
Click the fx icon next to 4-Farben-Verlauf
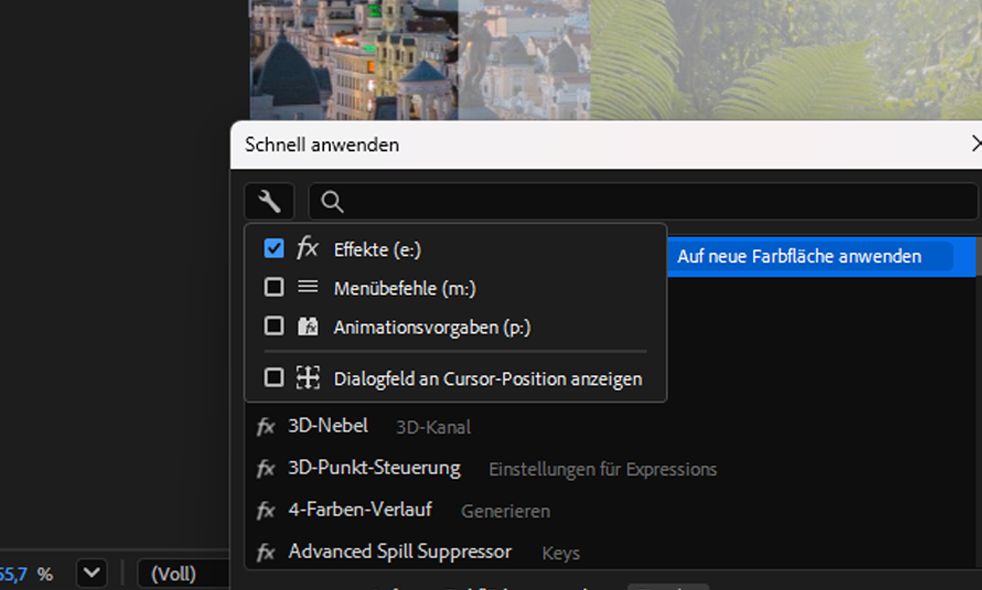266,511
